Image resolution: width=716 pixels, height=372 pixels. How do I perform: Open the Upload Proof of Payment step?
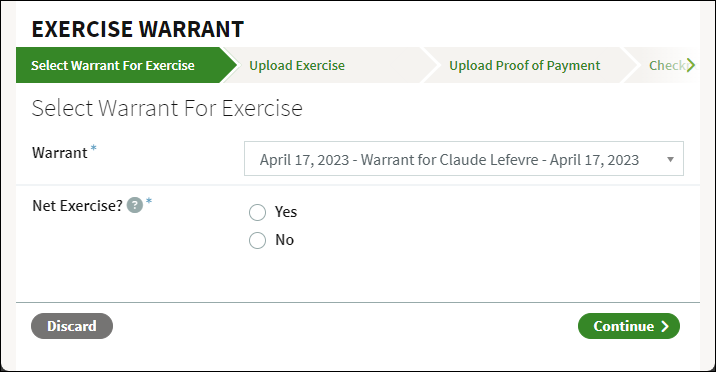(x=525, y=65)
